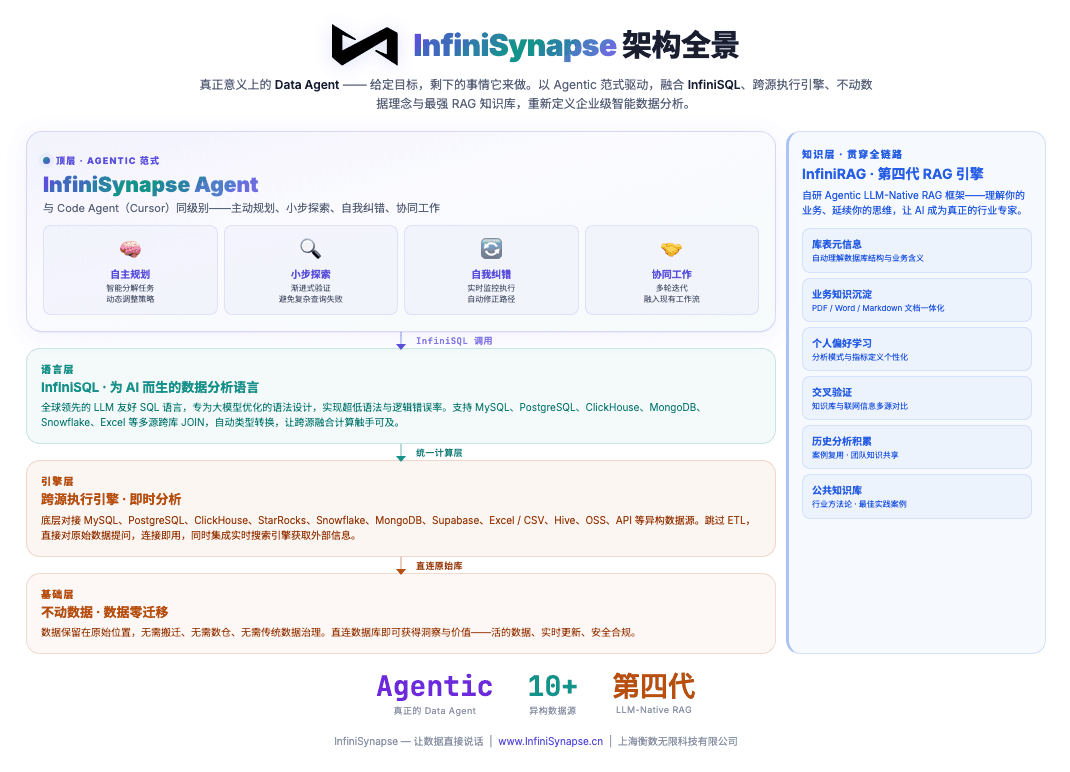The image size is (1070, 772).
Task: Select the 个人偏好学习 knowledge card
Action: (x=916, y=349)
